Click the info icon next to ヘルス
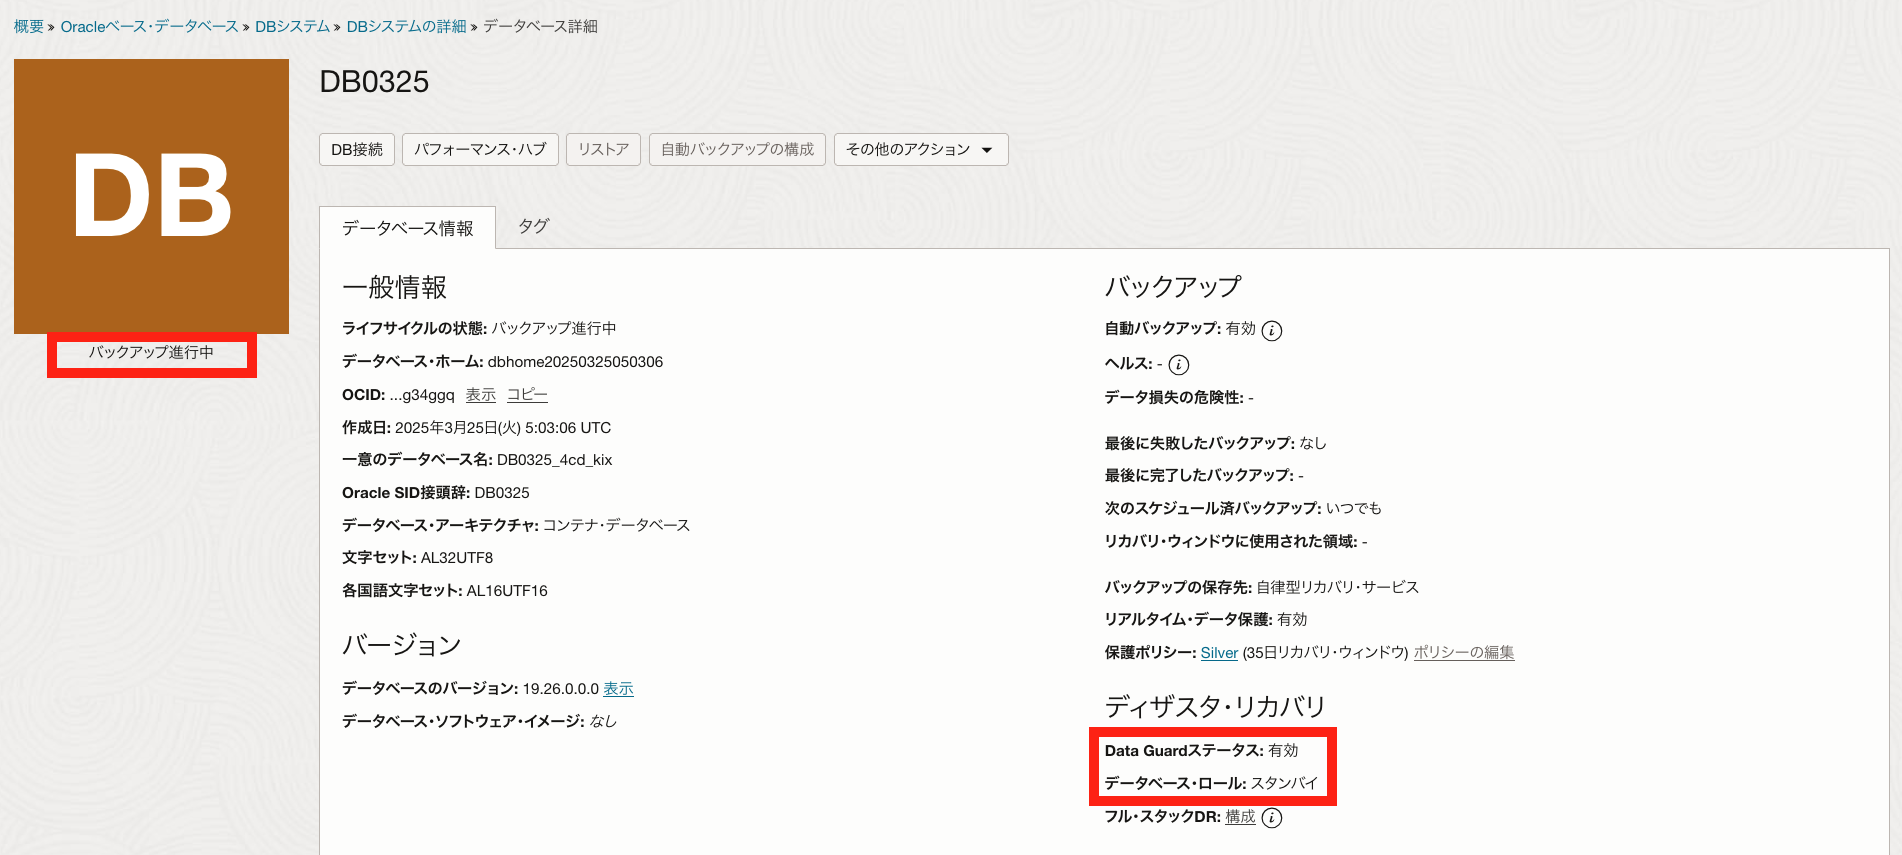 click(x=1179, y=365)
